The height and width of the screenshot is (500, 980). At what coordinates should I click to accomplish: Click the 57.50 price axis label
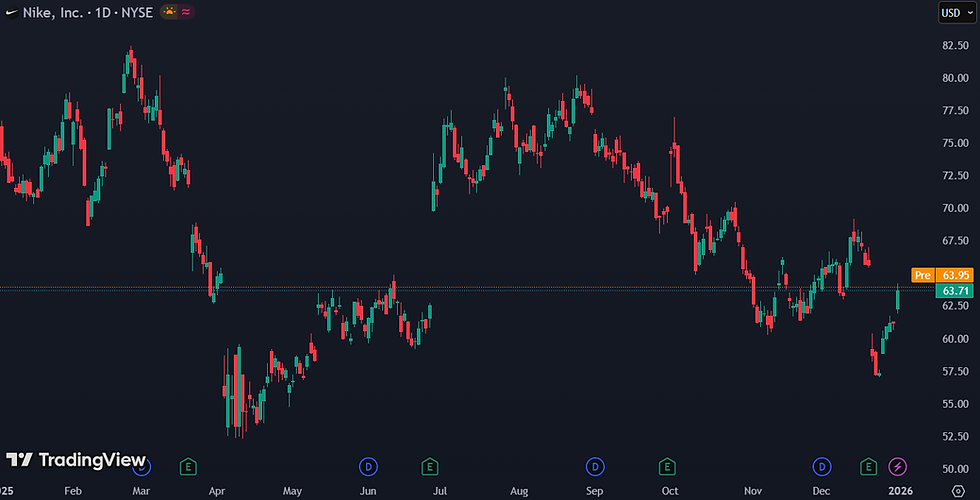(x=955, y=371)
